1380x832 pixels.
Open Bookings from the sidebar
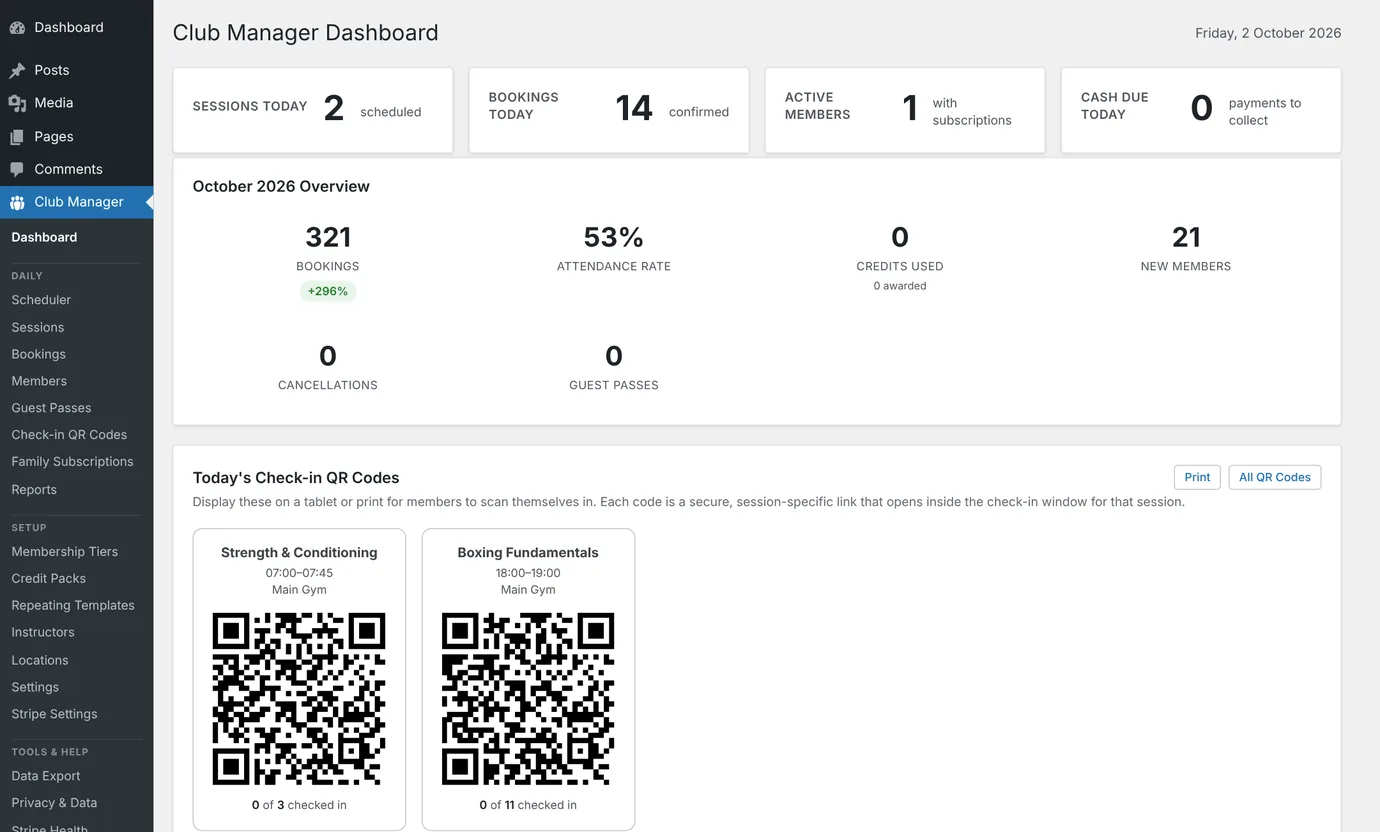pyautogui.click(x=39, y=354)
